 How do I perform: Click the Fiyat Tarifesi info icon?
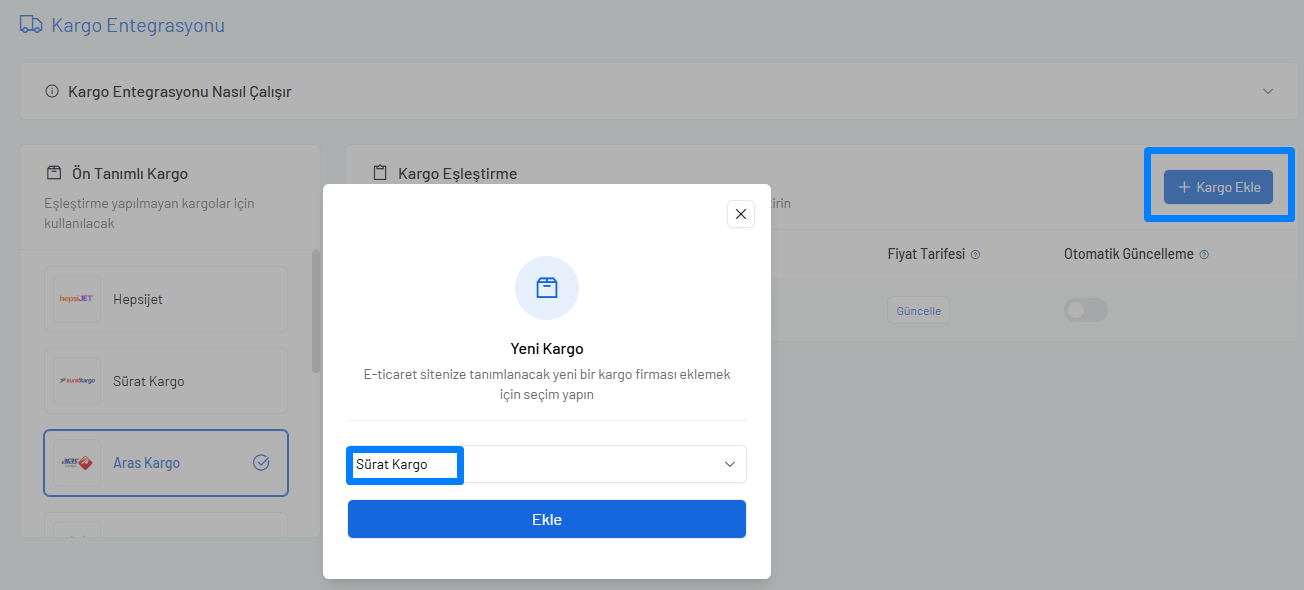[975, 255]
